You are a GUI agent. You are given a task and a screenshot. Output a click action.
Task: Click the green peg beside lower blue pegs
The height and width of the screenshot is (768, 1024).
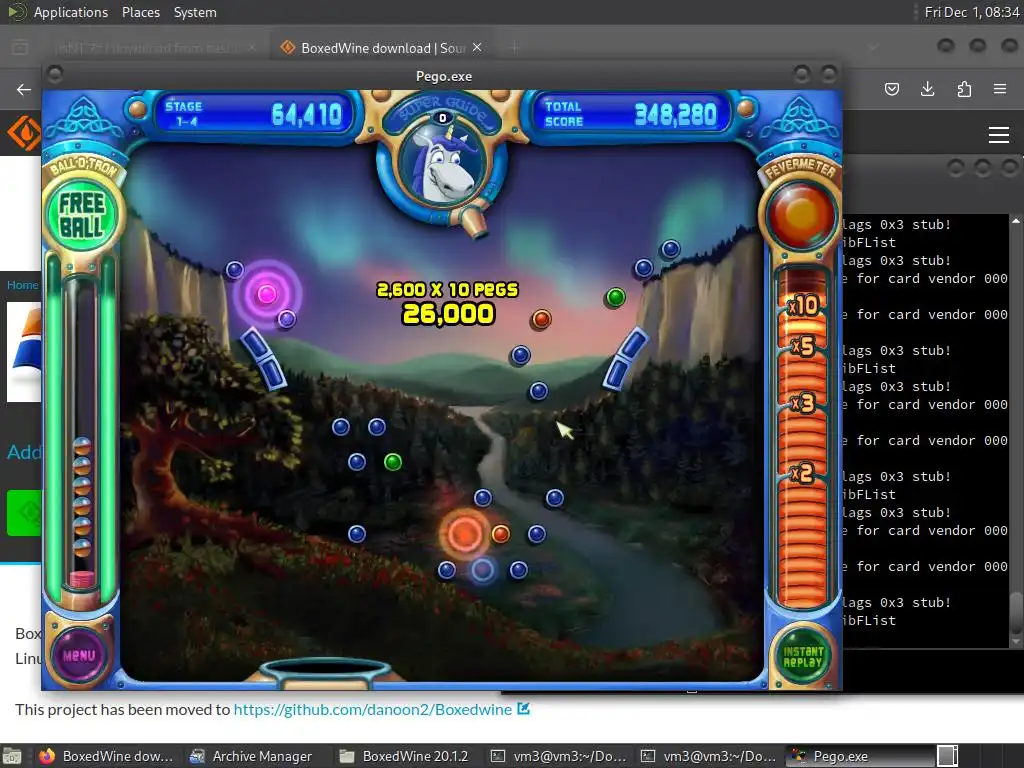[x=392, y=462]
